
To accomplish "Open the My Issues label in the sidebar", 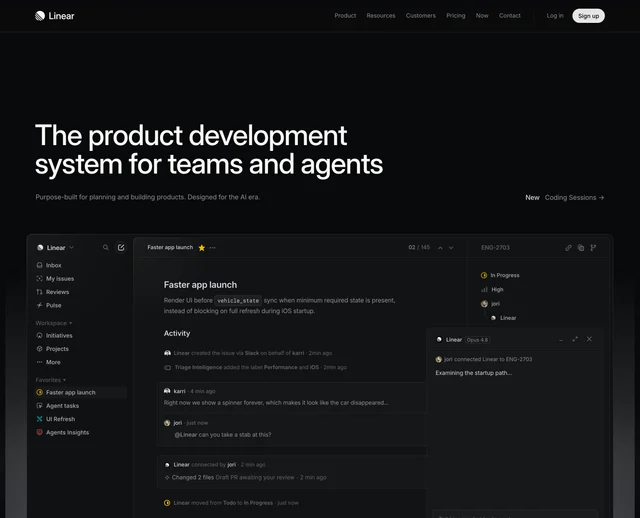I will coord(60,279).
